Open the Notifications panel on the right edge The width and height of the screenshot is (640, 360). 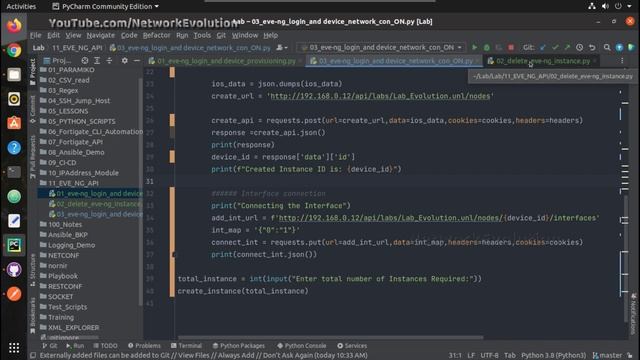[x=633, y=313]
